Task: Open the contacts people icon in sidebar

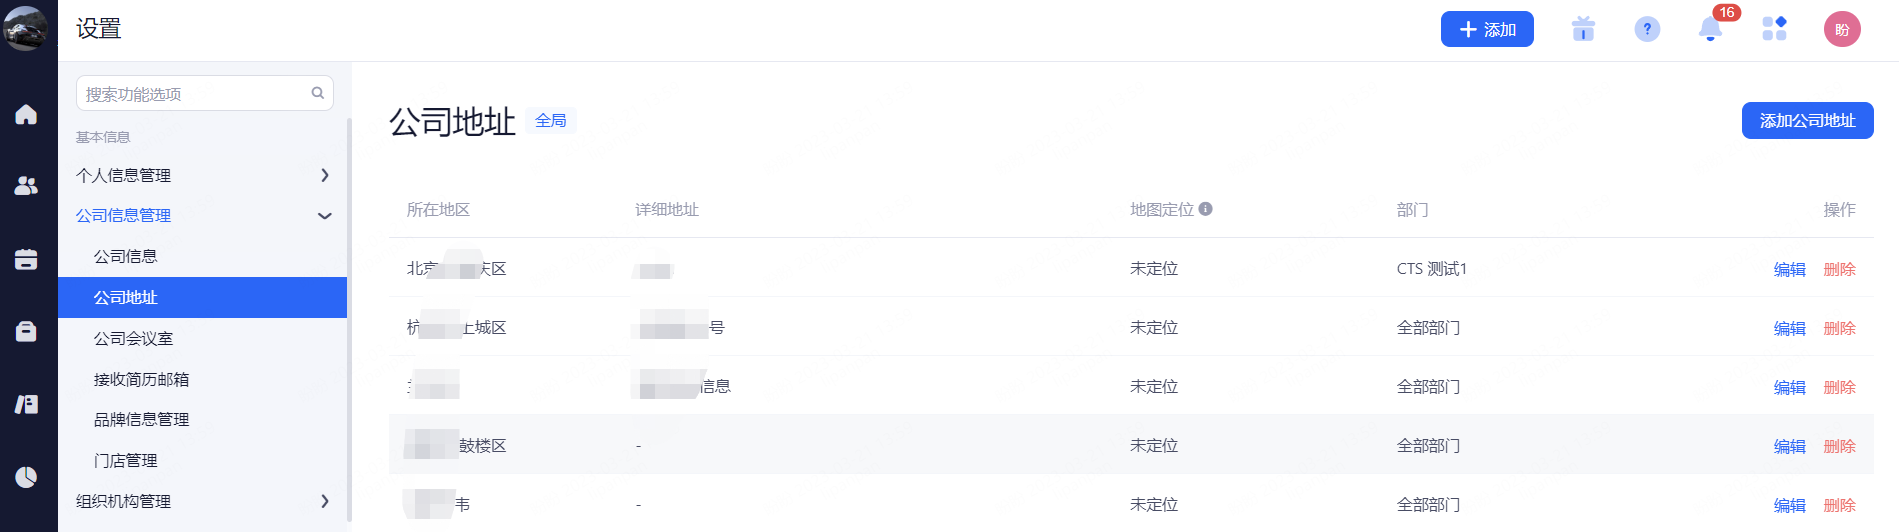Action: click(26, 186)
